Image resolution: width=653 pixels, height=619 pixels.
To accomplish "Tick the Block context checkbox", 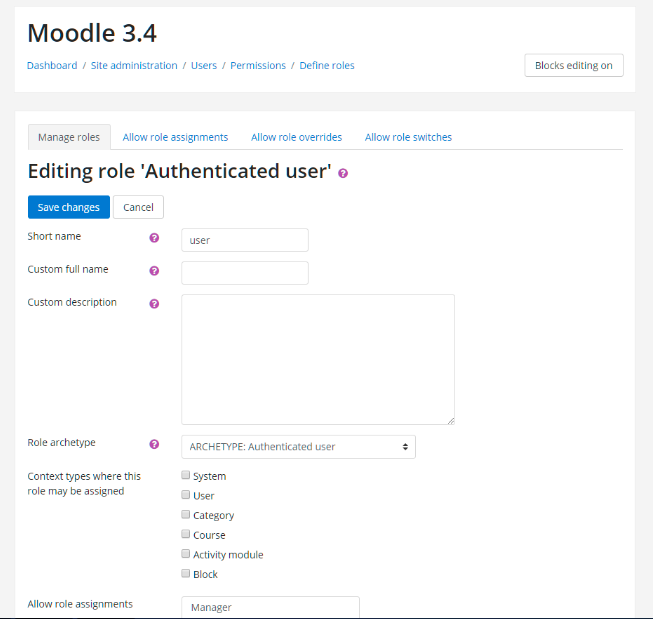I will [186, 573].
